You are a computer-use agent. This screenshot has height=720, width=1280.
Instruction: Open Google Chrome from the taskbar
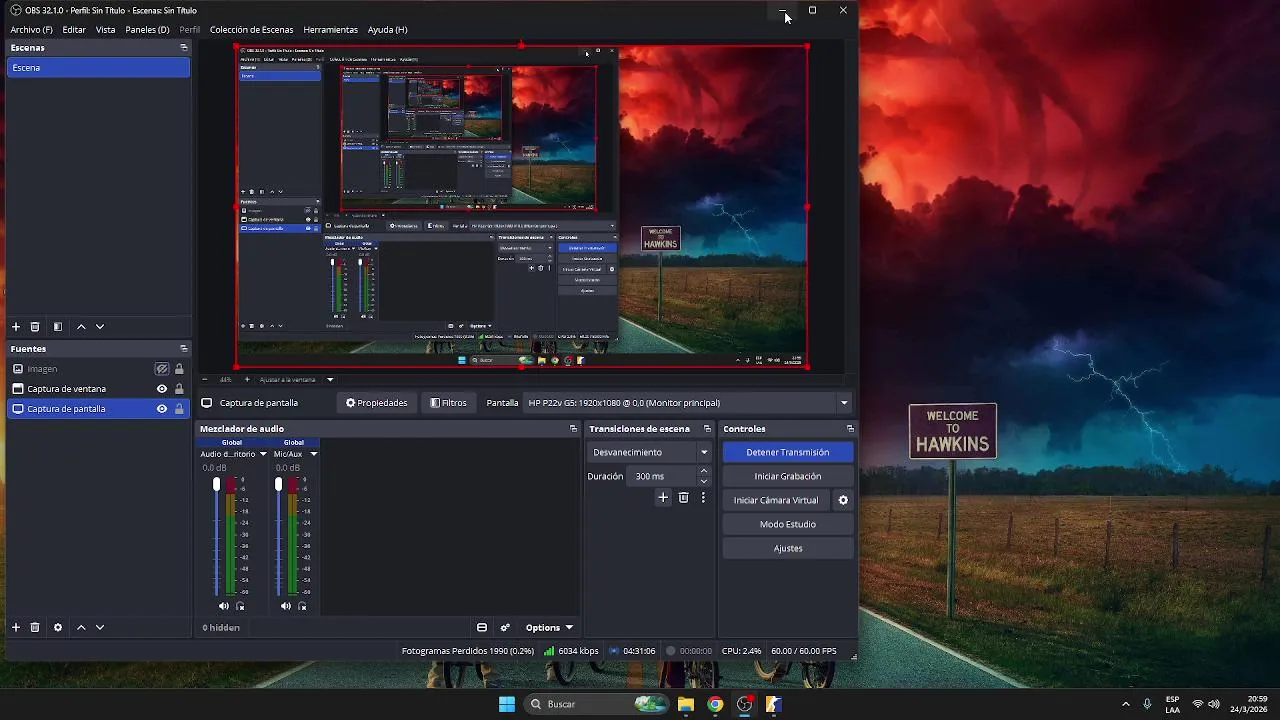(x=715, y=704)
